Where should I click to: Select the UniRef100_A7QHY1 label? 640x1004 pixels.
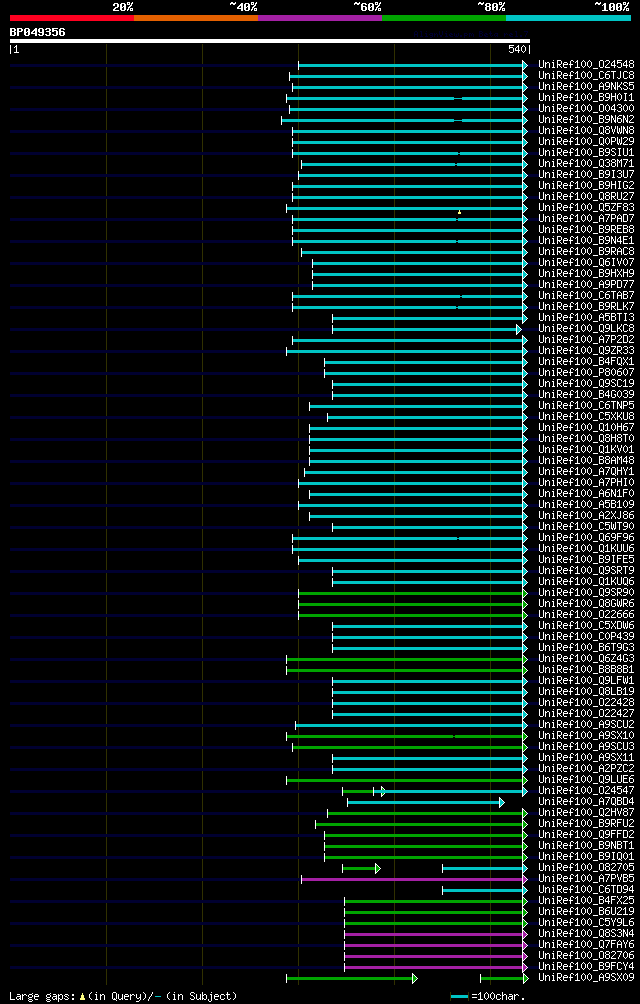coord(586,471)
